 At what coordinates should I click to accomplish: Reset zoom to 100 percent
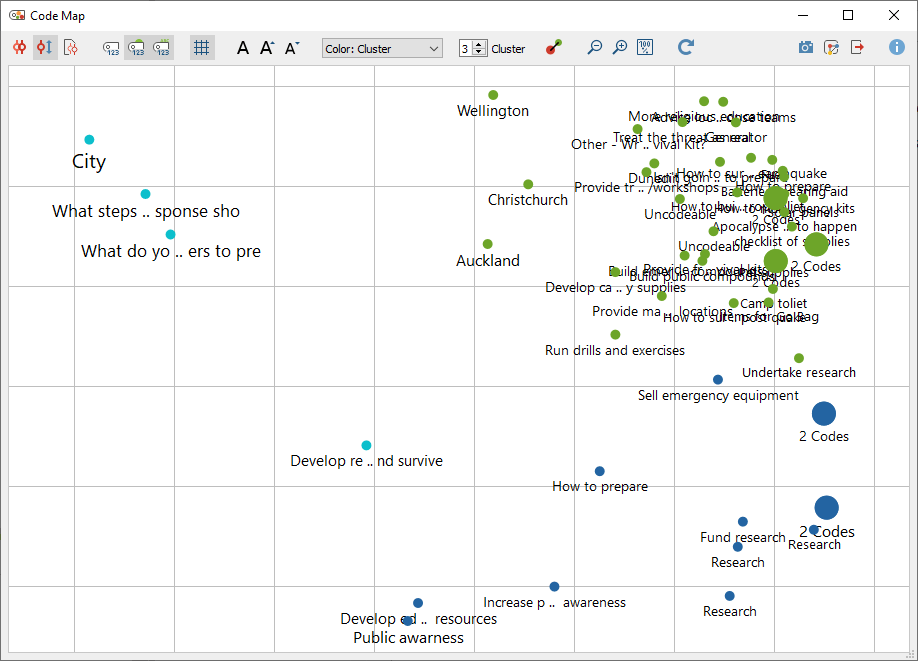click(645, 47)
